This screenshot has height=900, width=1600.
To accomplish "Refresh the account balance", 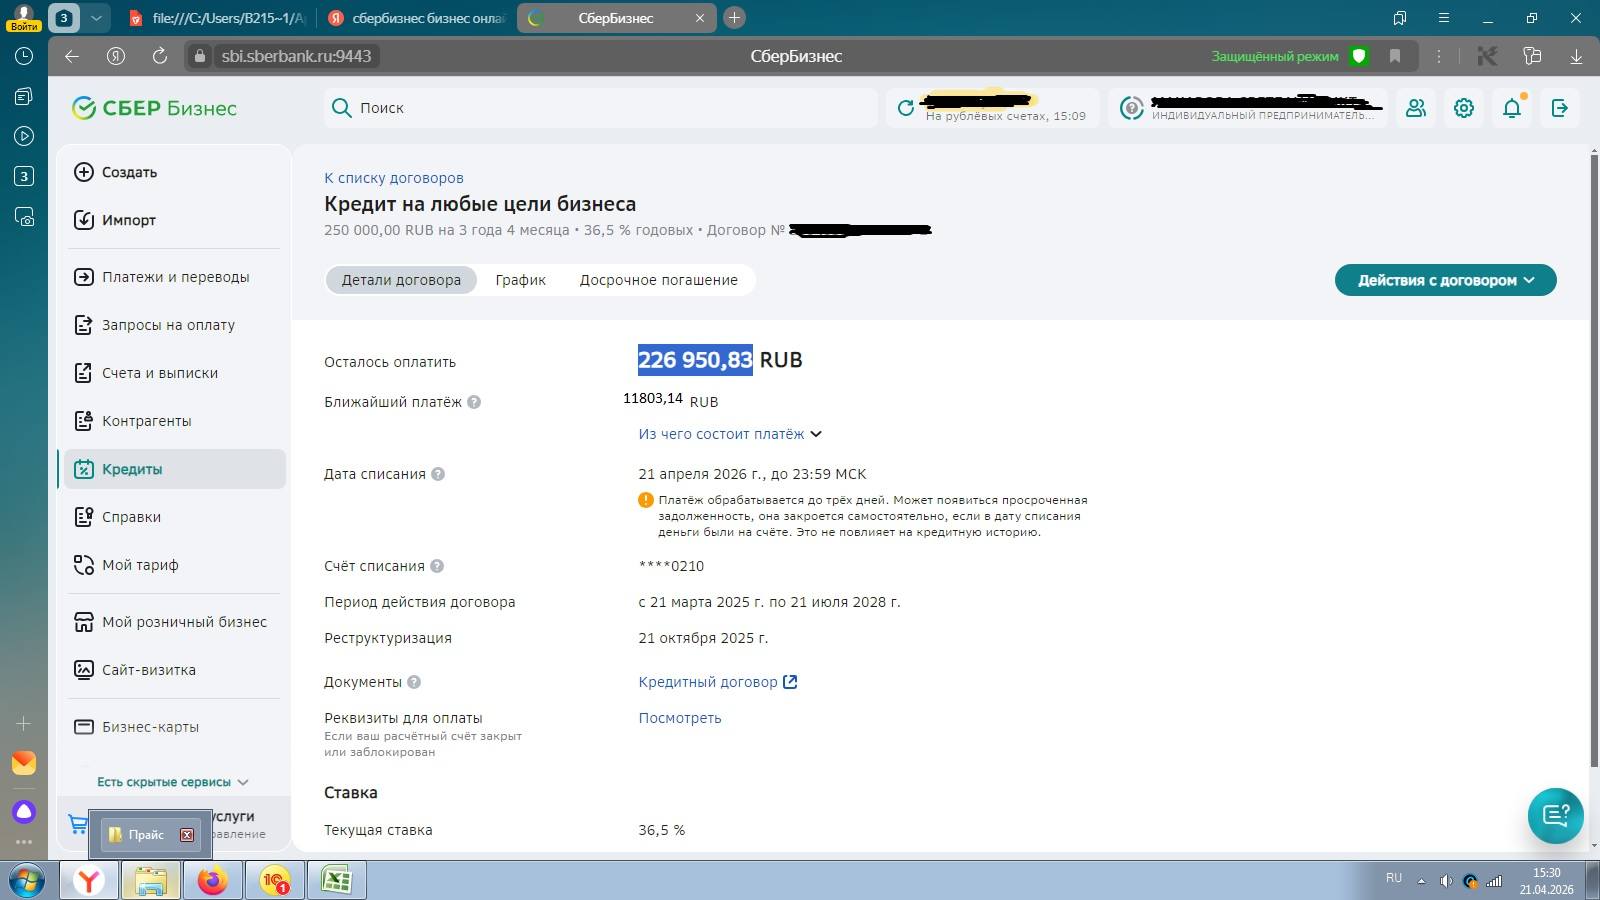I will point(906,108).
